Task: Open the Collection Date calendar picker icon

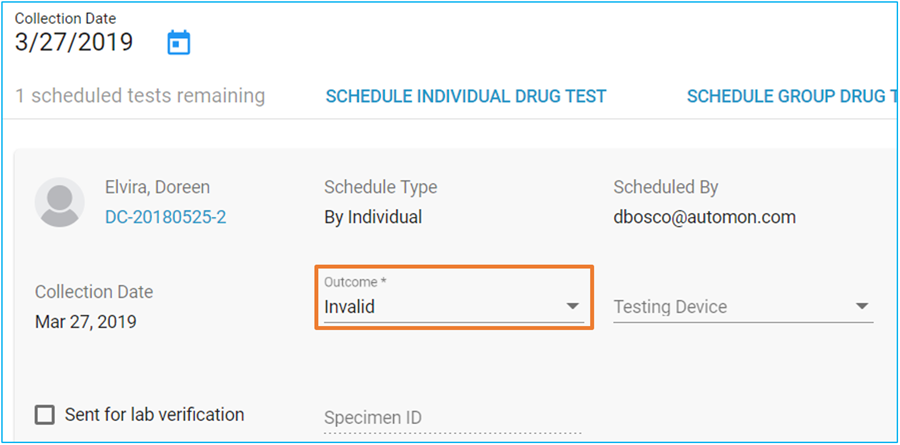Action: pos(179,42)
